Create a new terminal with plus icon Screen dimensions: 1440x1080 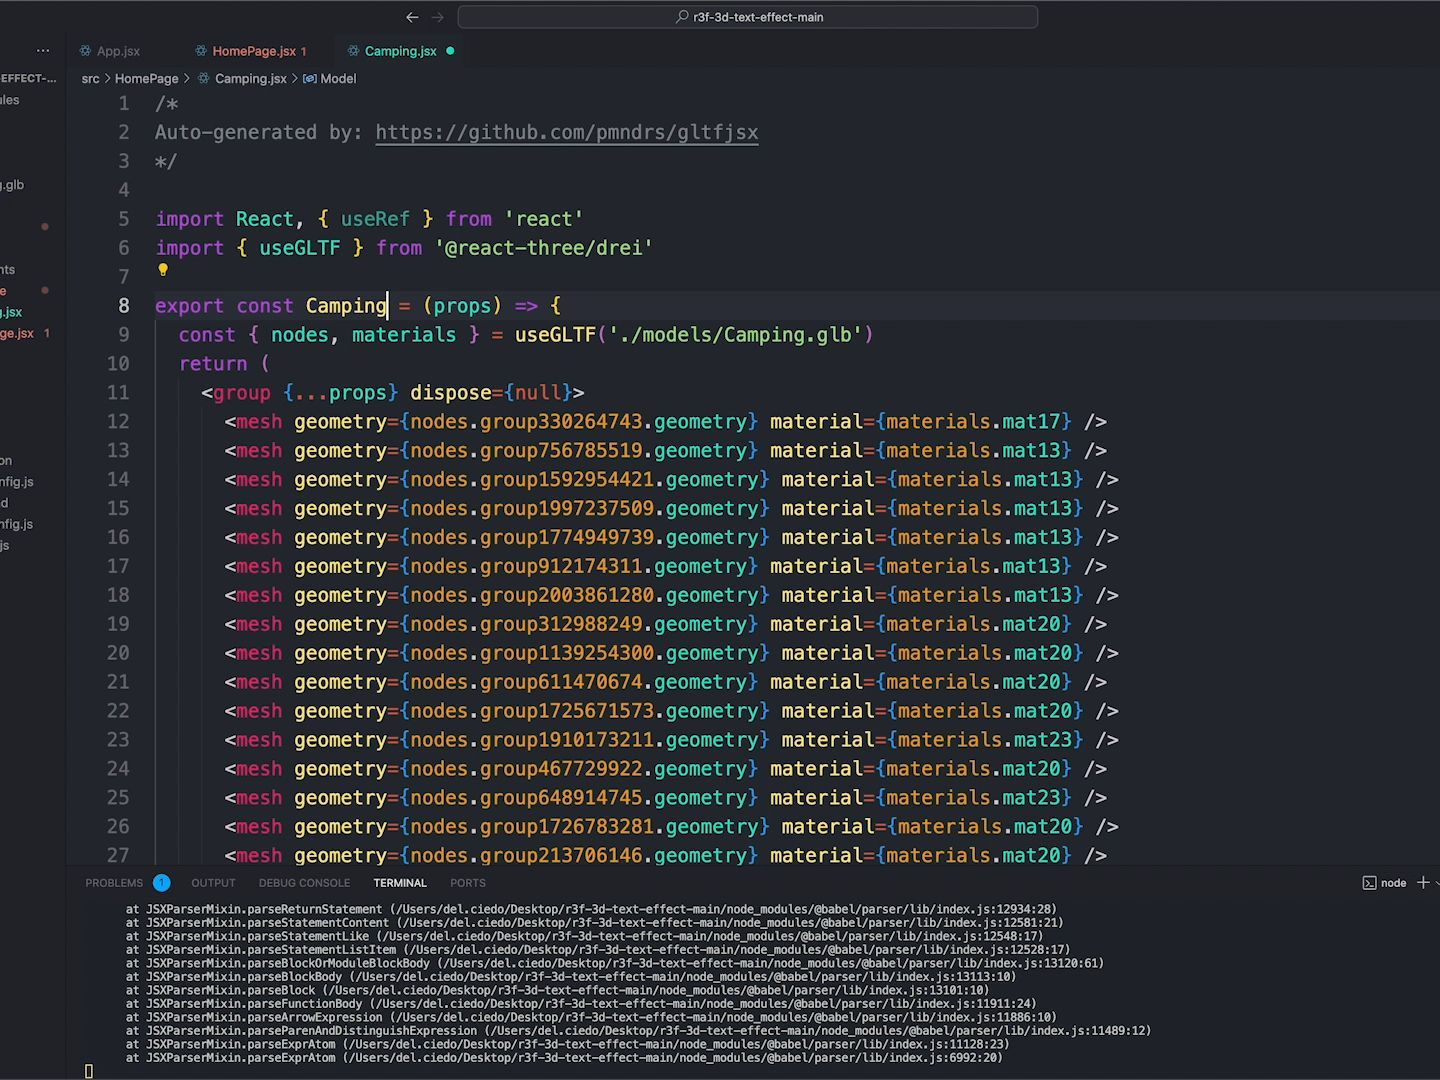click(1423, 882)
